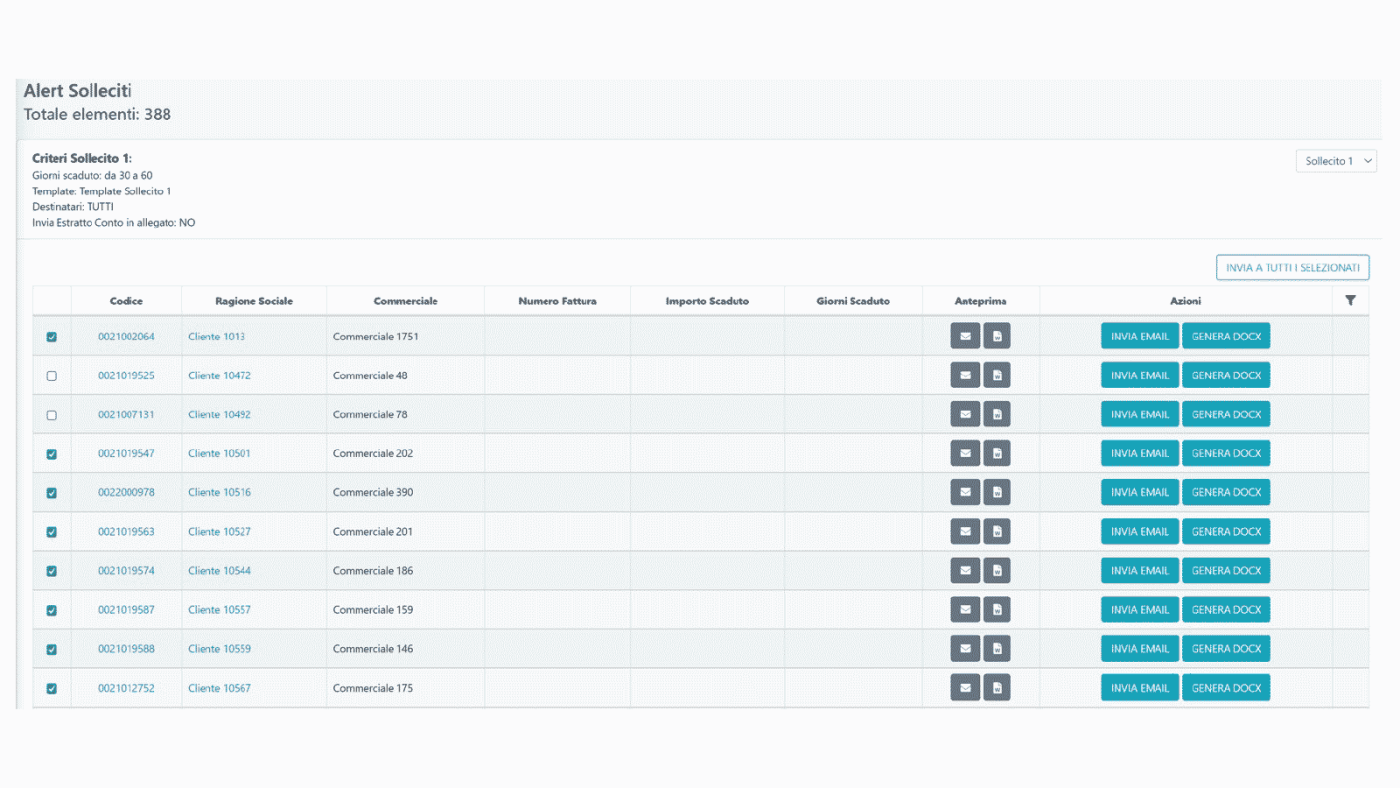Screen dimensions: 1400x788
Task: Open email preview for Cliente 10472
Action: point(965,375)
